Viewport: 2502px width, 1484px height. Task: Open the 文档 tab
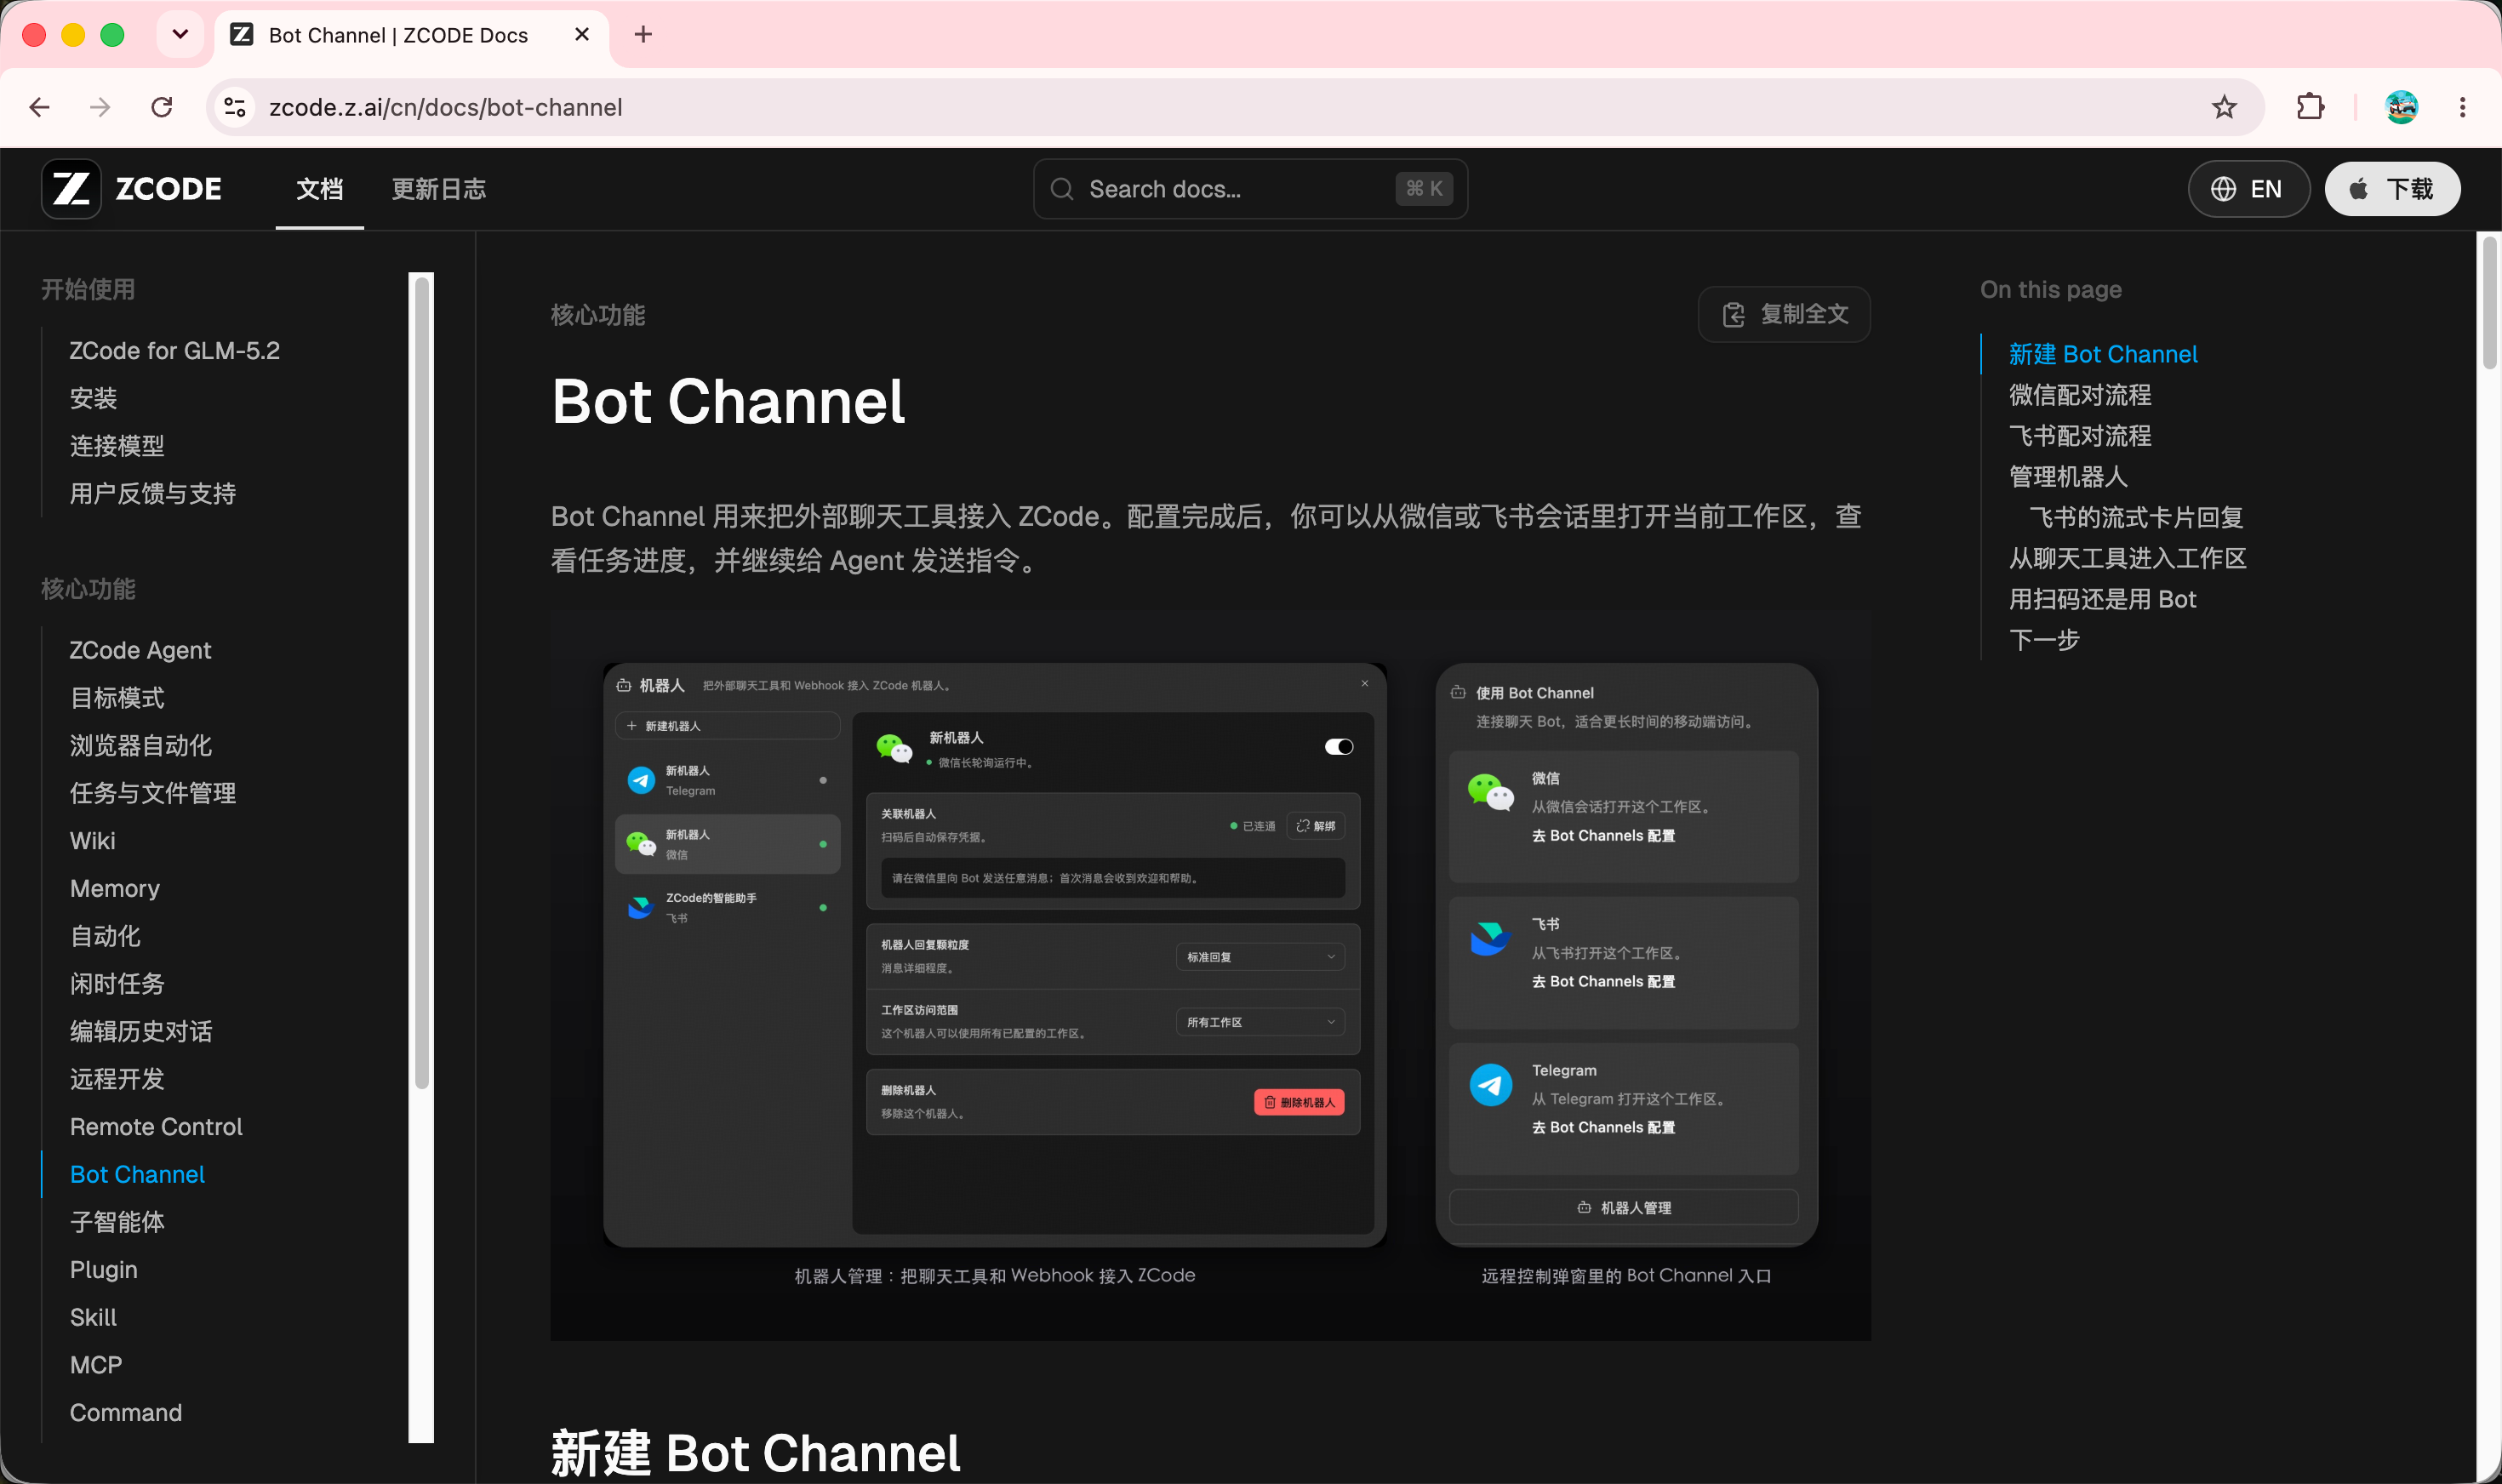point(320,189)
